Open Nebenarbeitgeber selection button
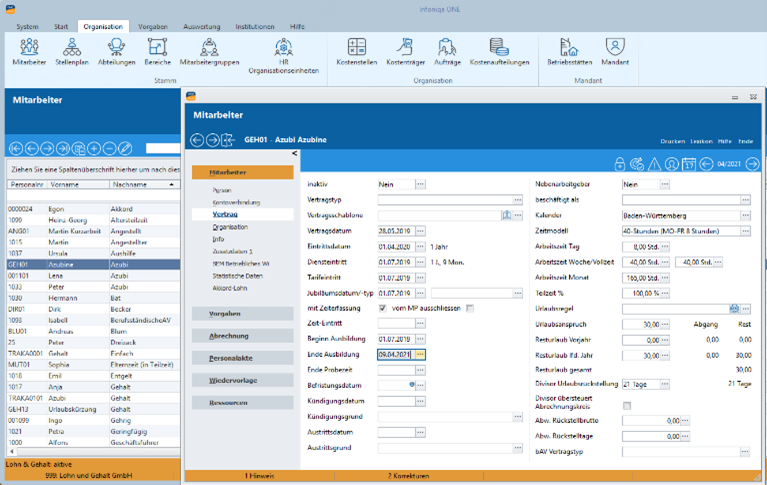This screenshot has height=485, width=767. [665, 184]
